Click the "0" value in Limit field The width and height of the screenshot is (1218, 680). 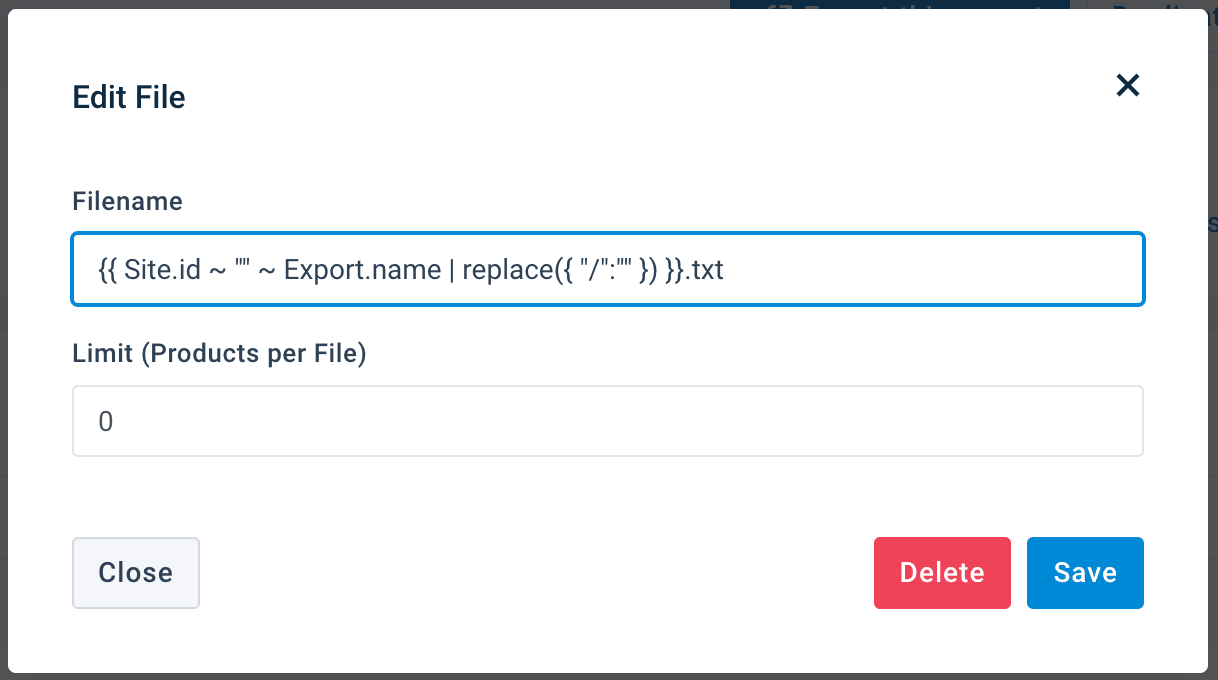click(x=106, y=422)
